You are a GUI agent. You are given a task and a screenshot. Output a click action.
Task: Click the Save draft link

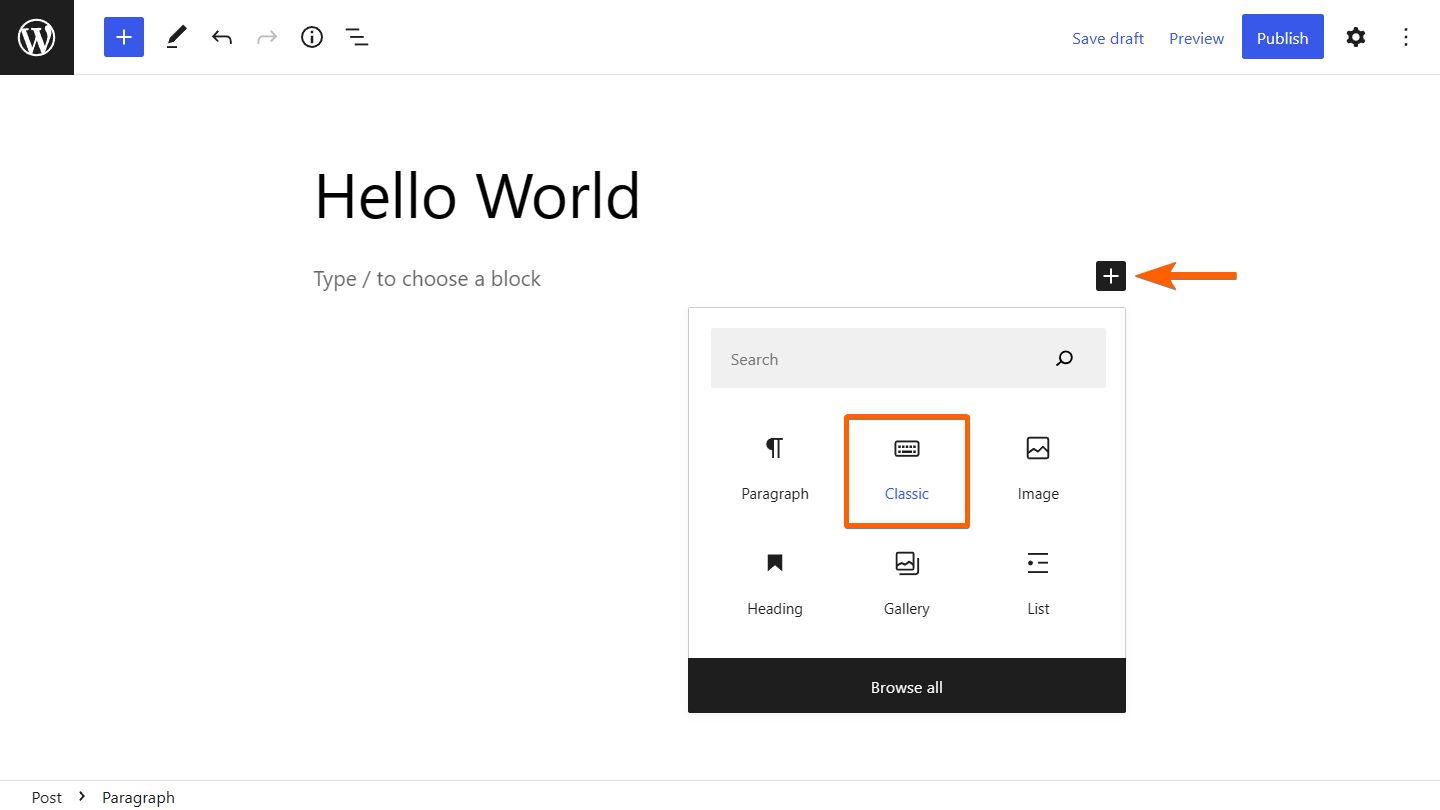(1107, 38)
